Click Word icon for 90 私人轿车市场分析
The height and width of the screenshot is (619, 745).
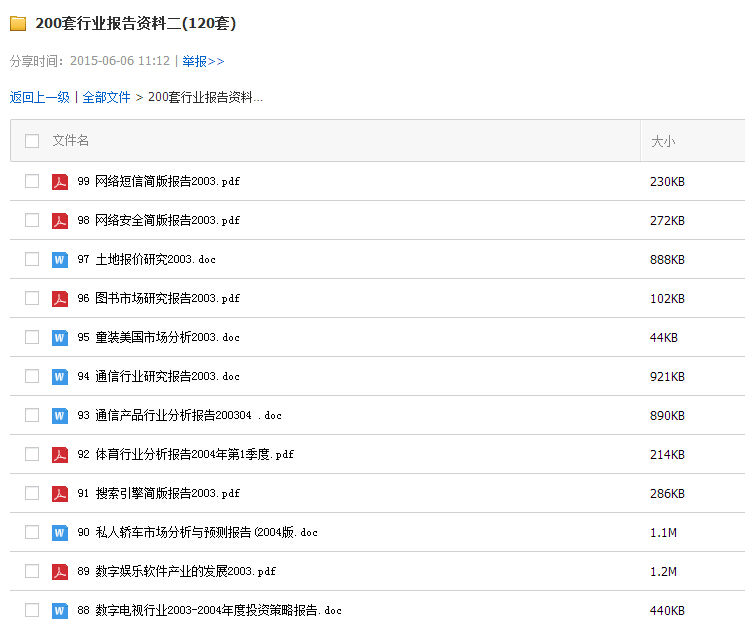pos(60,532)
